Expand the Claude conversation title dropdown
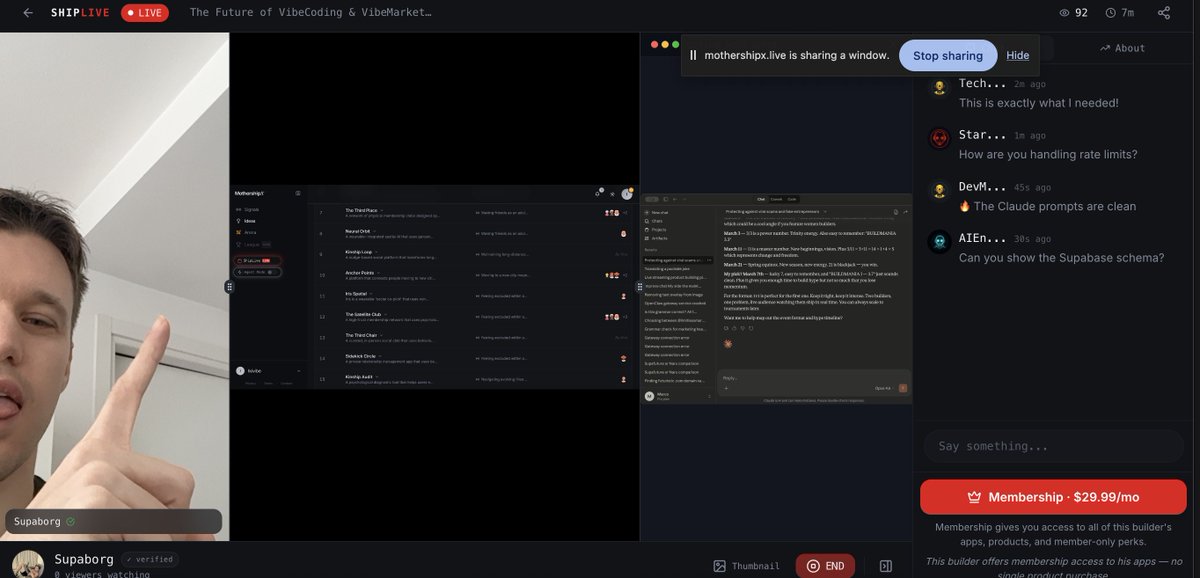This screenshot has height=578, width=1200. (825, 212)
